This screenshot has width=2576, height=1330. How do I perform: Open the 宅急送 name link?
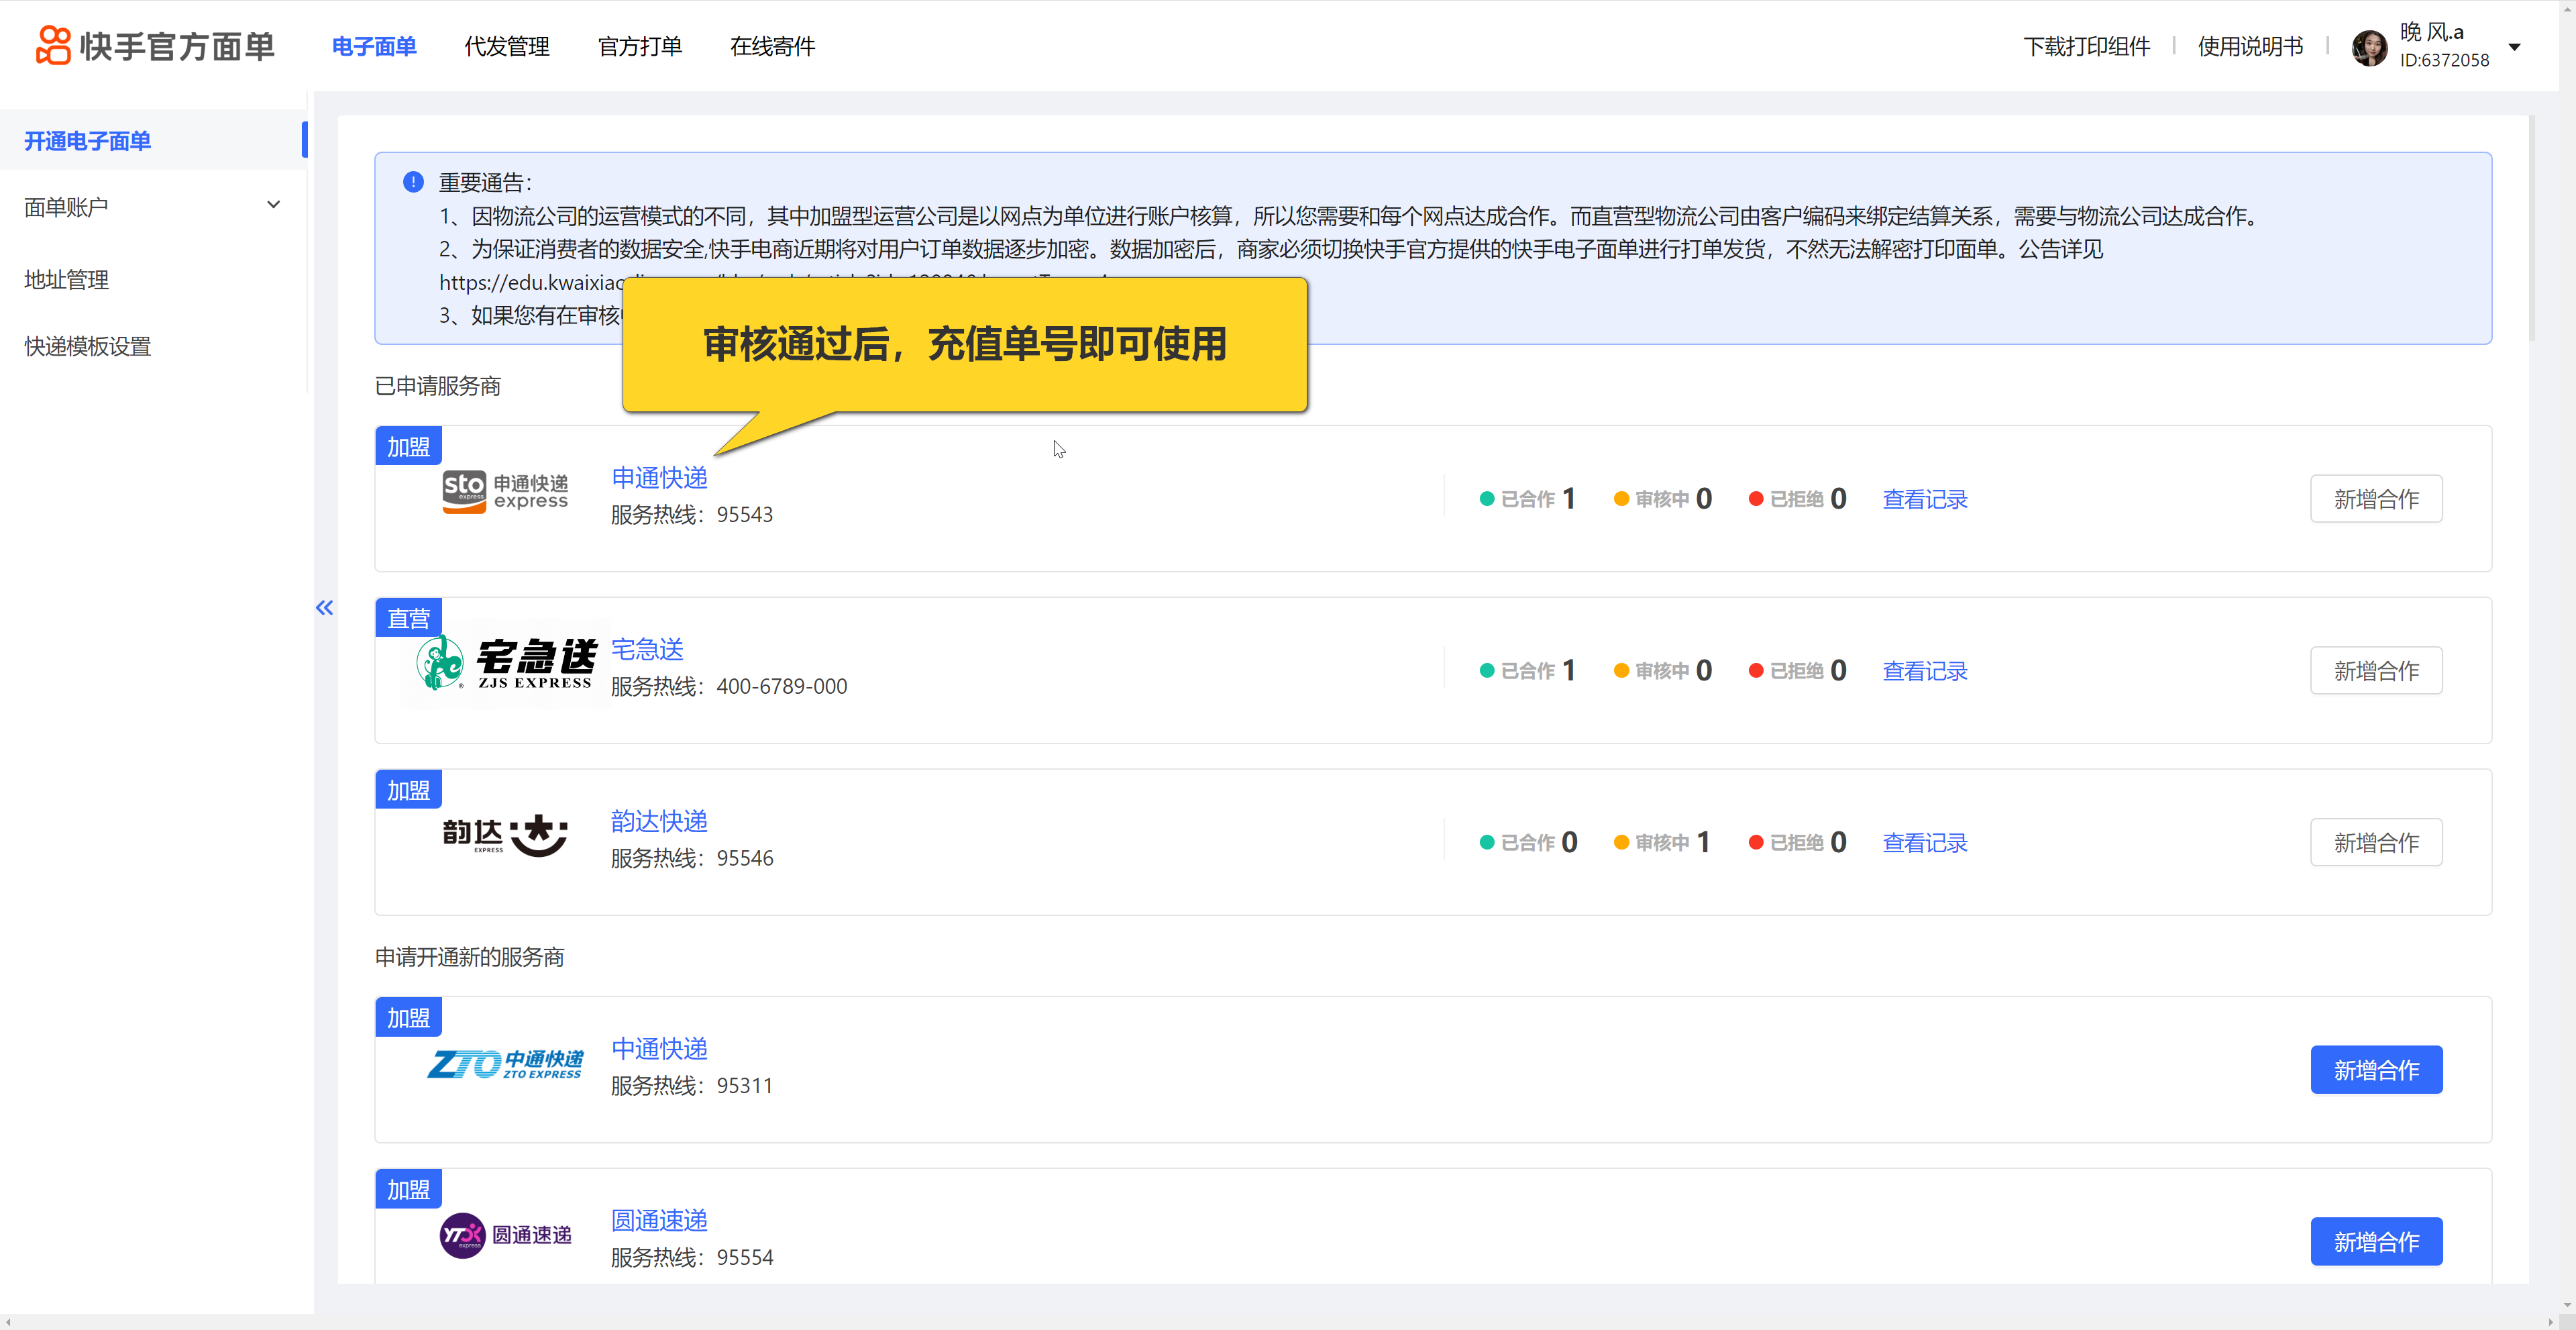(x=647, y=650)
